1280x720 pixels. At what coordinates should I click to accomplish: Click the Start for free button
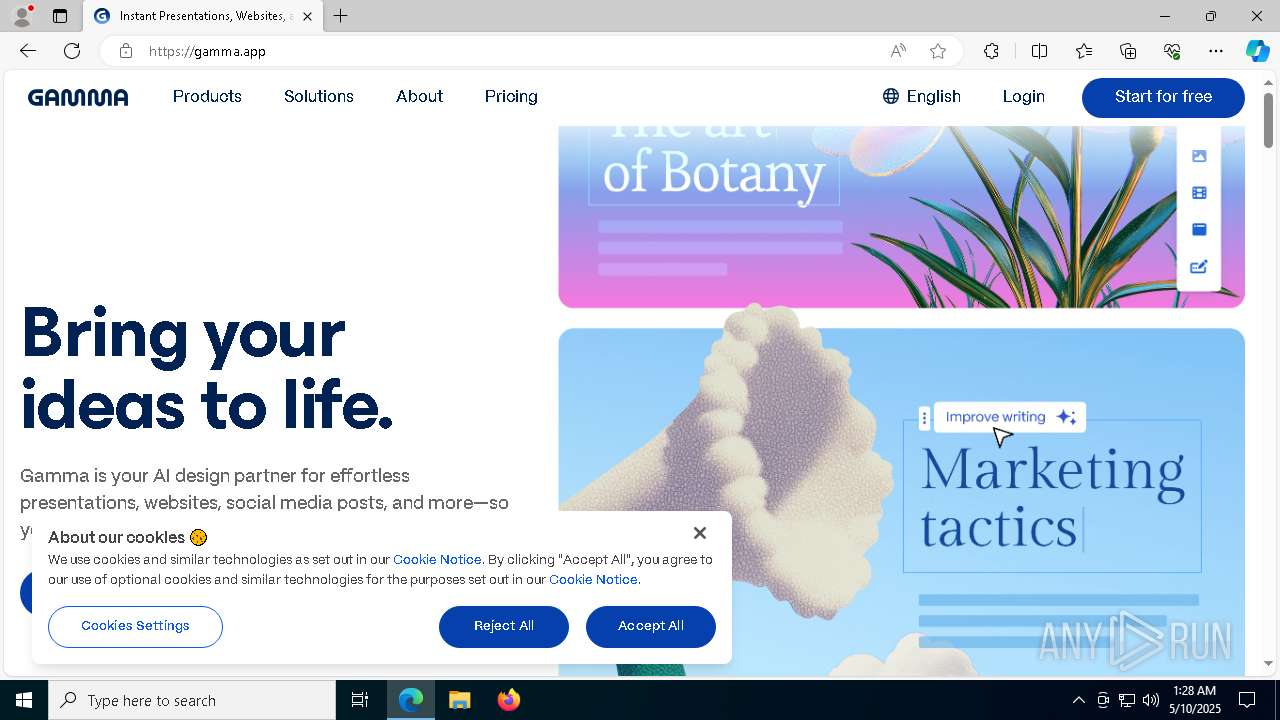[x=1163, y=97]
